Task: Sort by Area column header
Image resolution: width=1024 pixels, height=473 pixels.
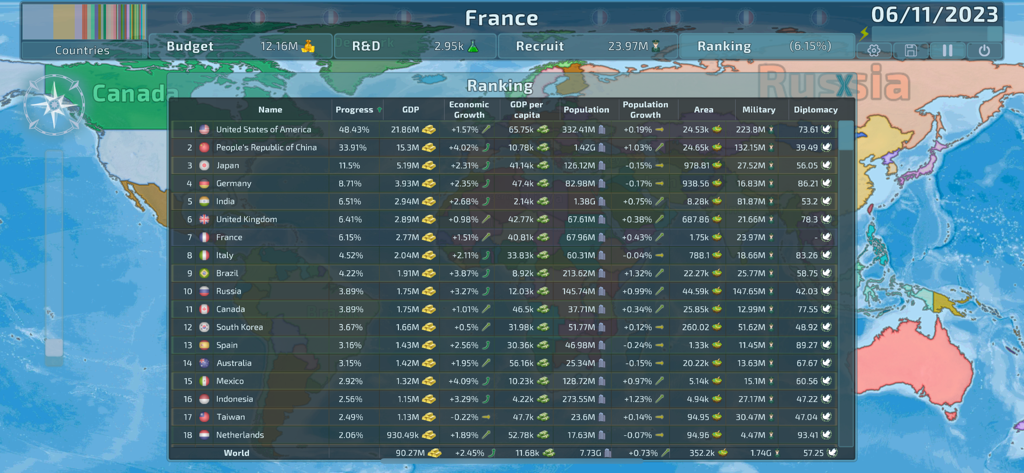Action: click(x=704, y=110)
